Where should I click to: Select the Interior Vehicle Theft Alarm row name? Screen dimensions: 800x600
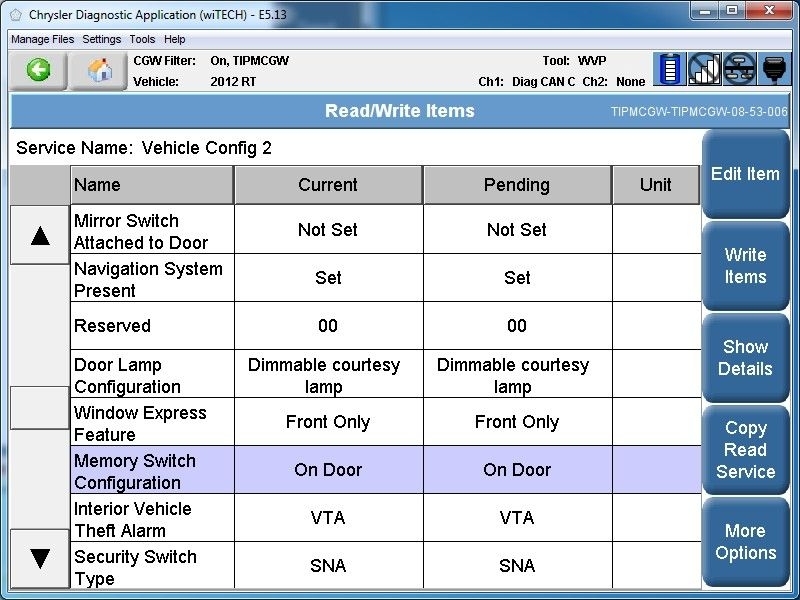click(152, 519)
